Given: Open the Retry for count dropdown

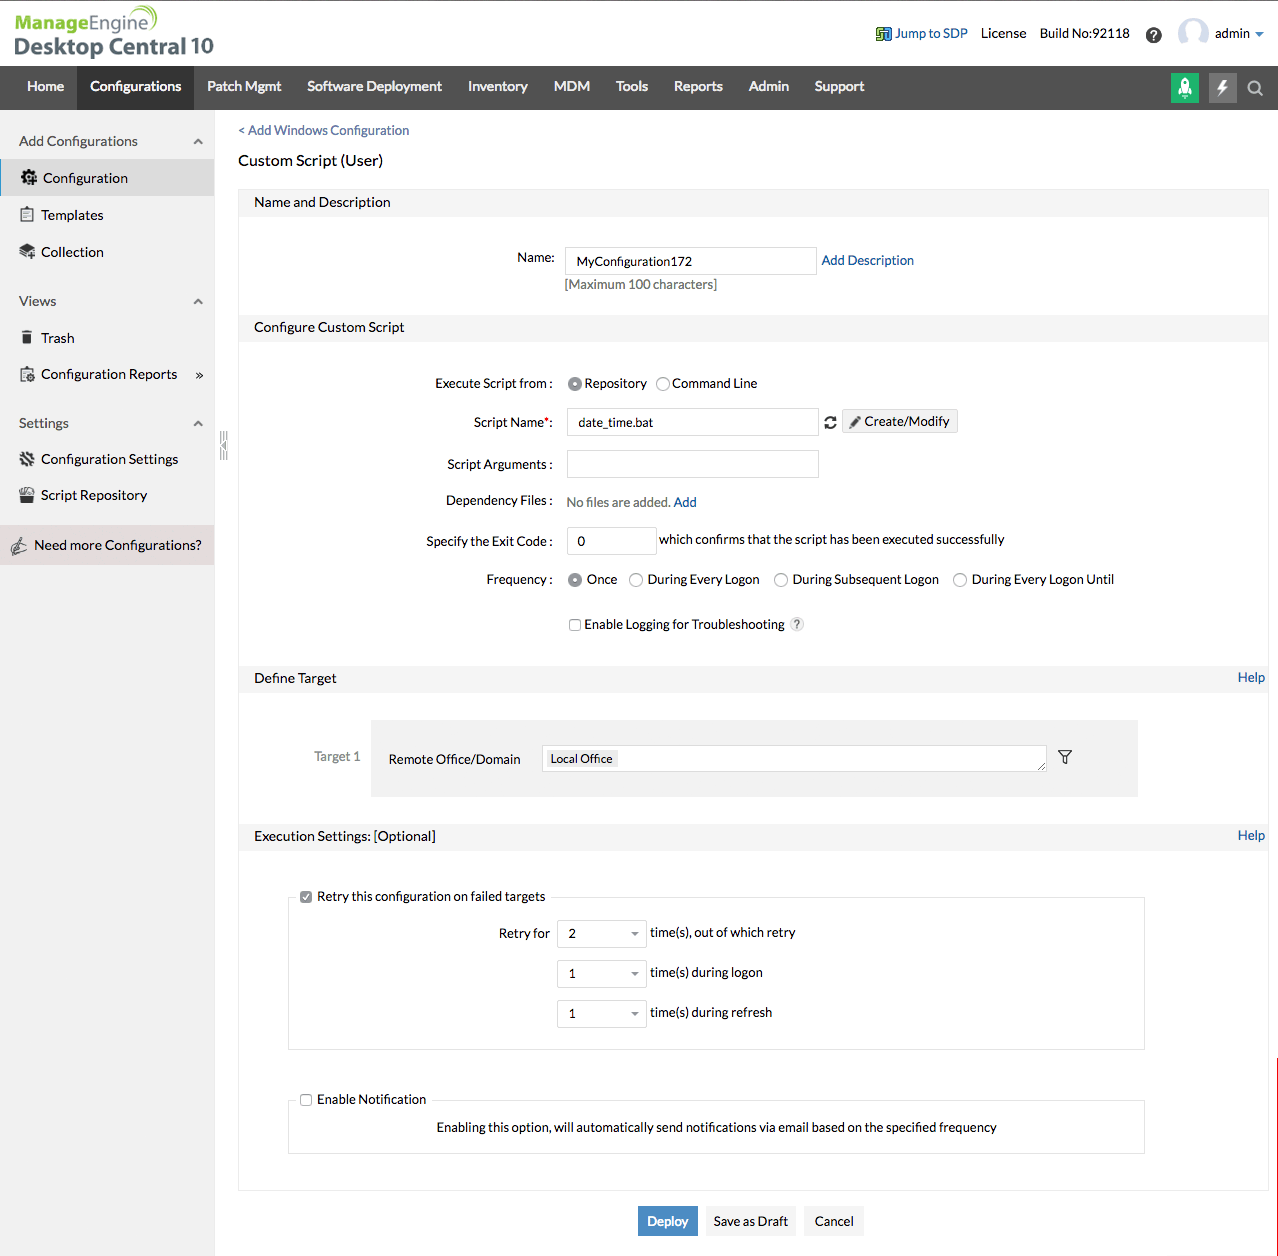Looking at the screenshot, I should (602, 933).
